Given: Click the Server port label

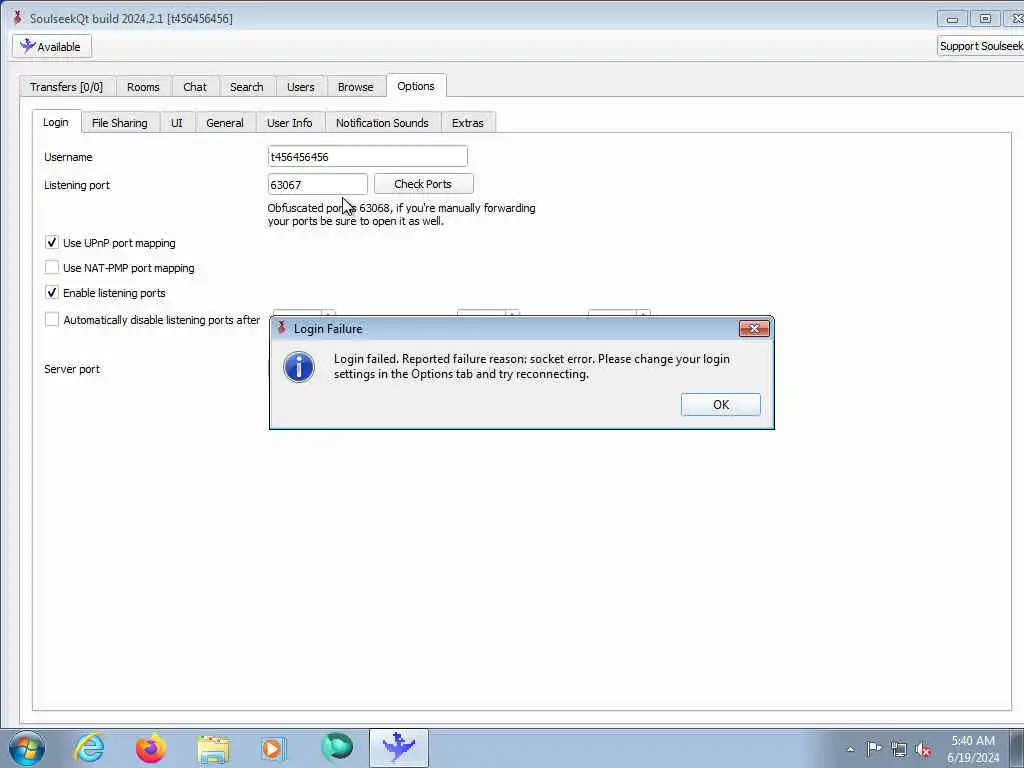Looking at the screenshot, I should [x=72, y=369].
